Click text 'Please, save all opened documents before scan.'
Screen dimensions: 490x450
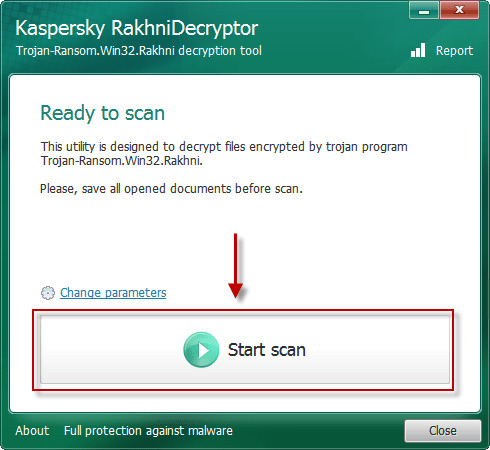(x=171, y=189)
